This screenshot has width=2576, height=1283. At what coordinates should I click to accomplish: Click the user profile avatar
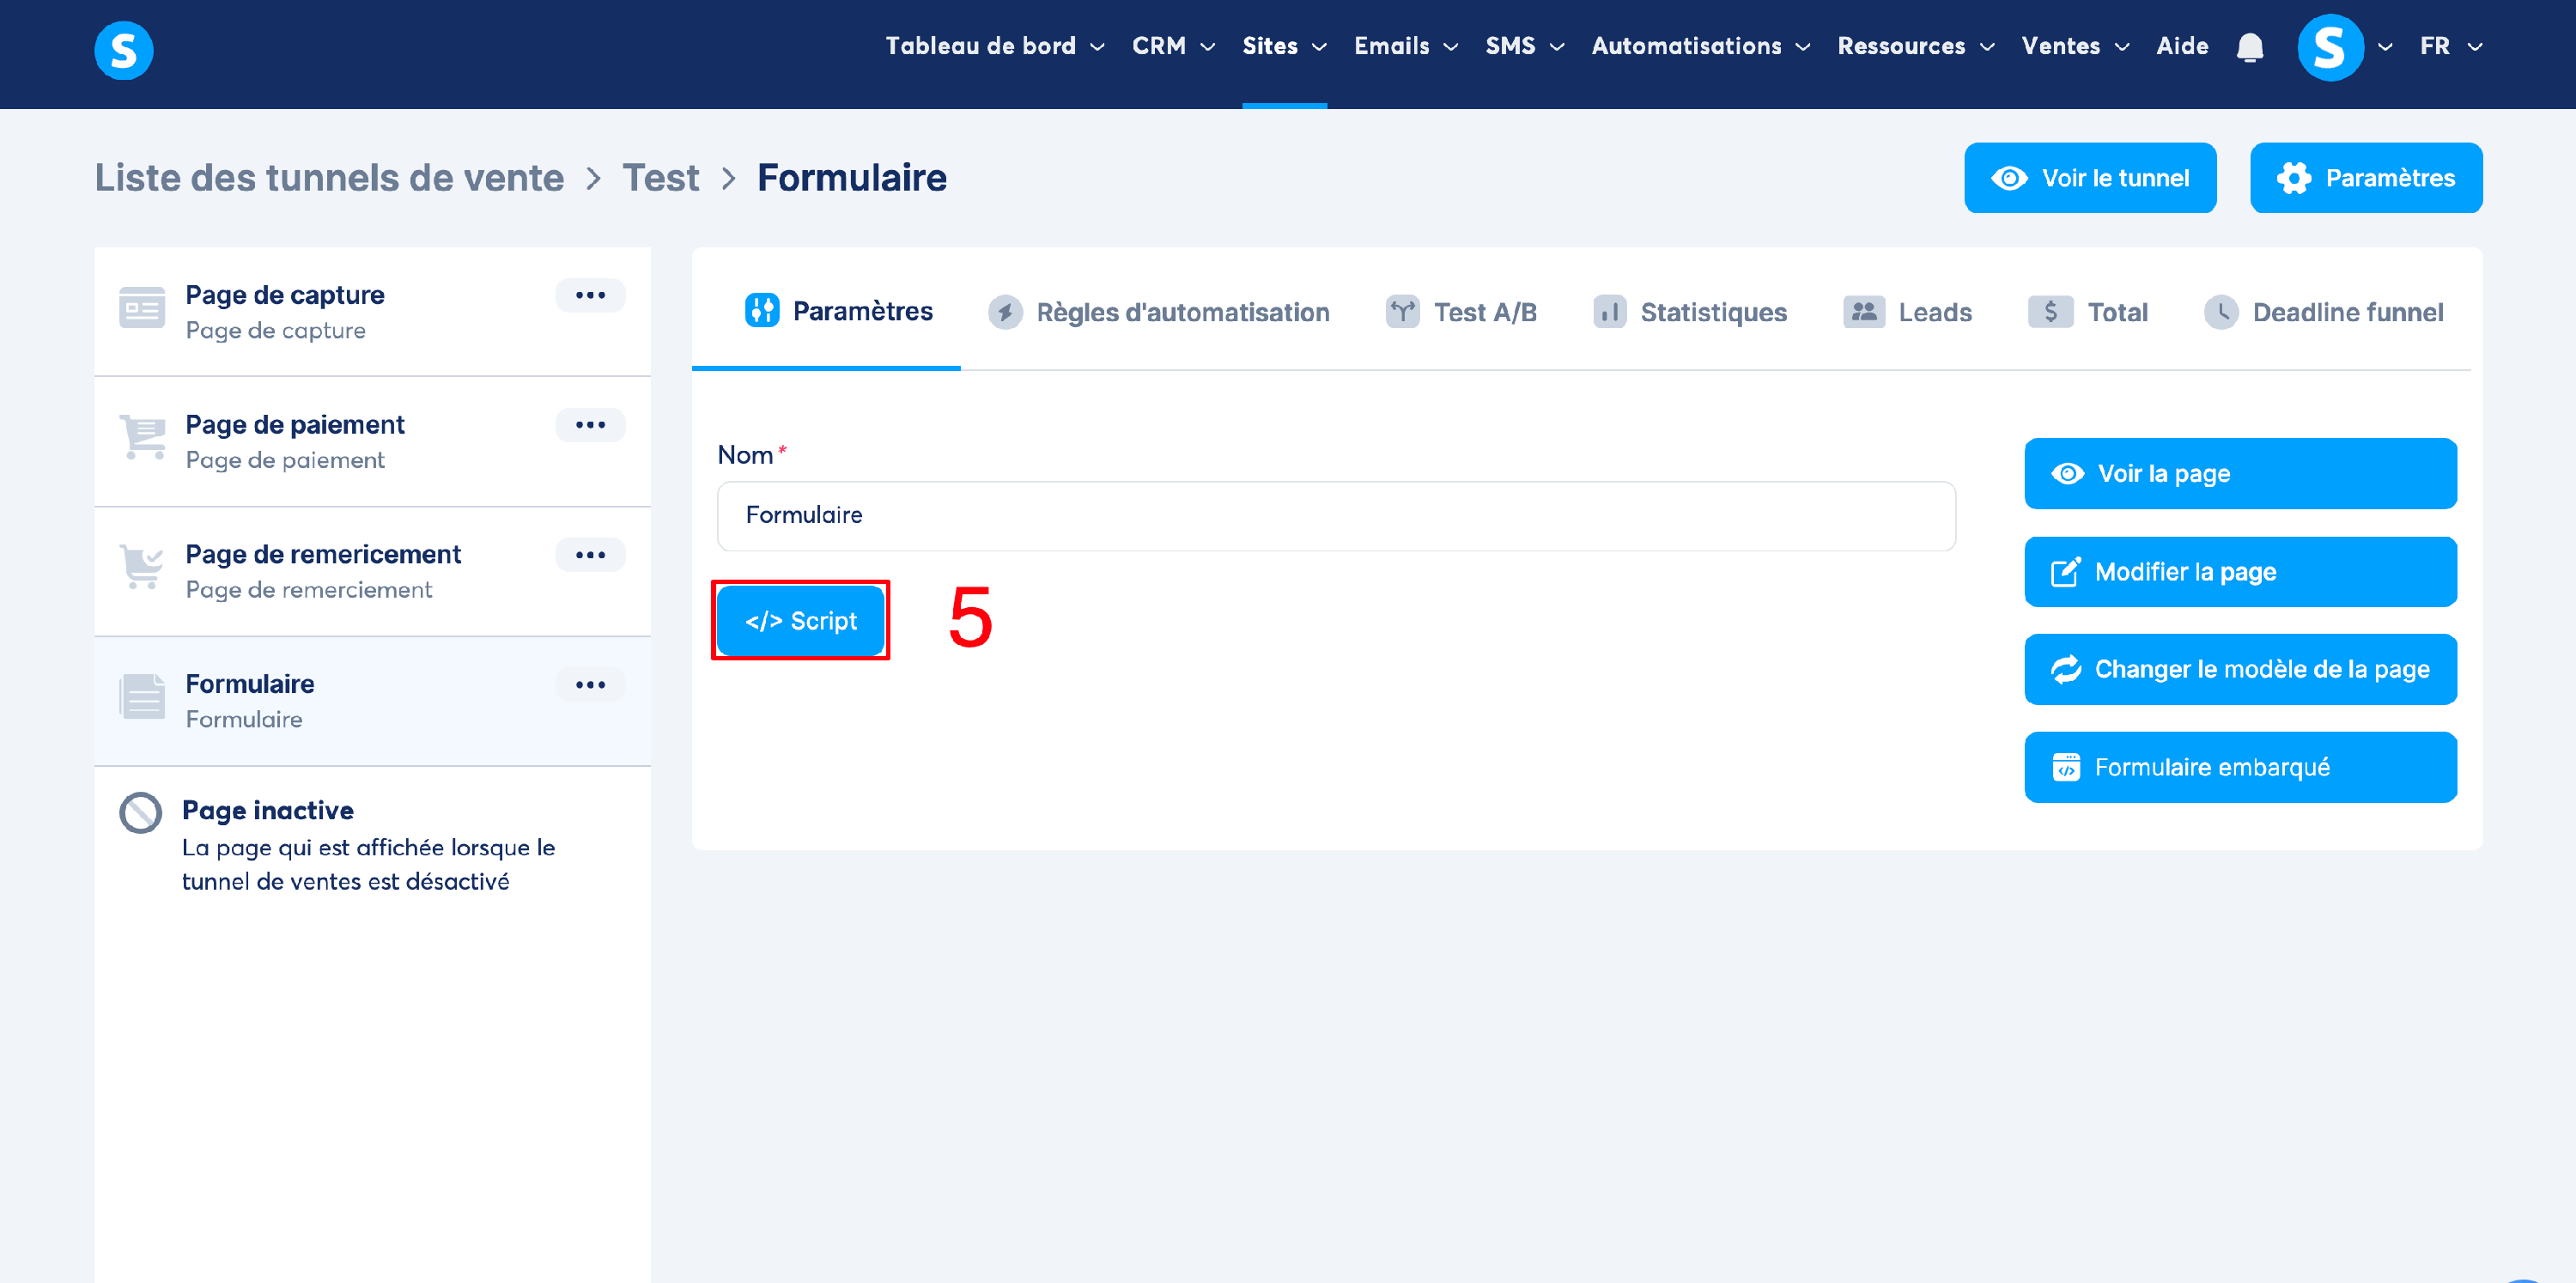[2329, 47]
